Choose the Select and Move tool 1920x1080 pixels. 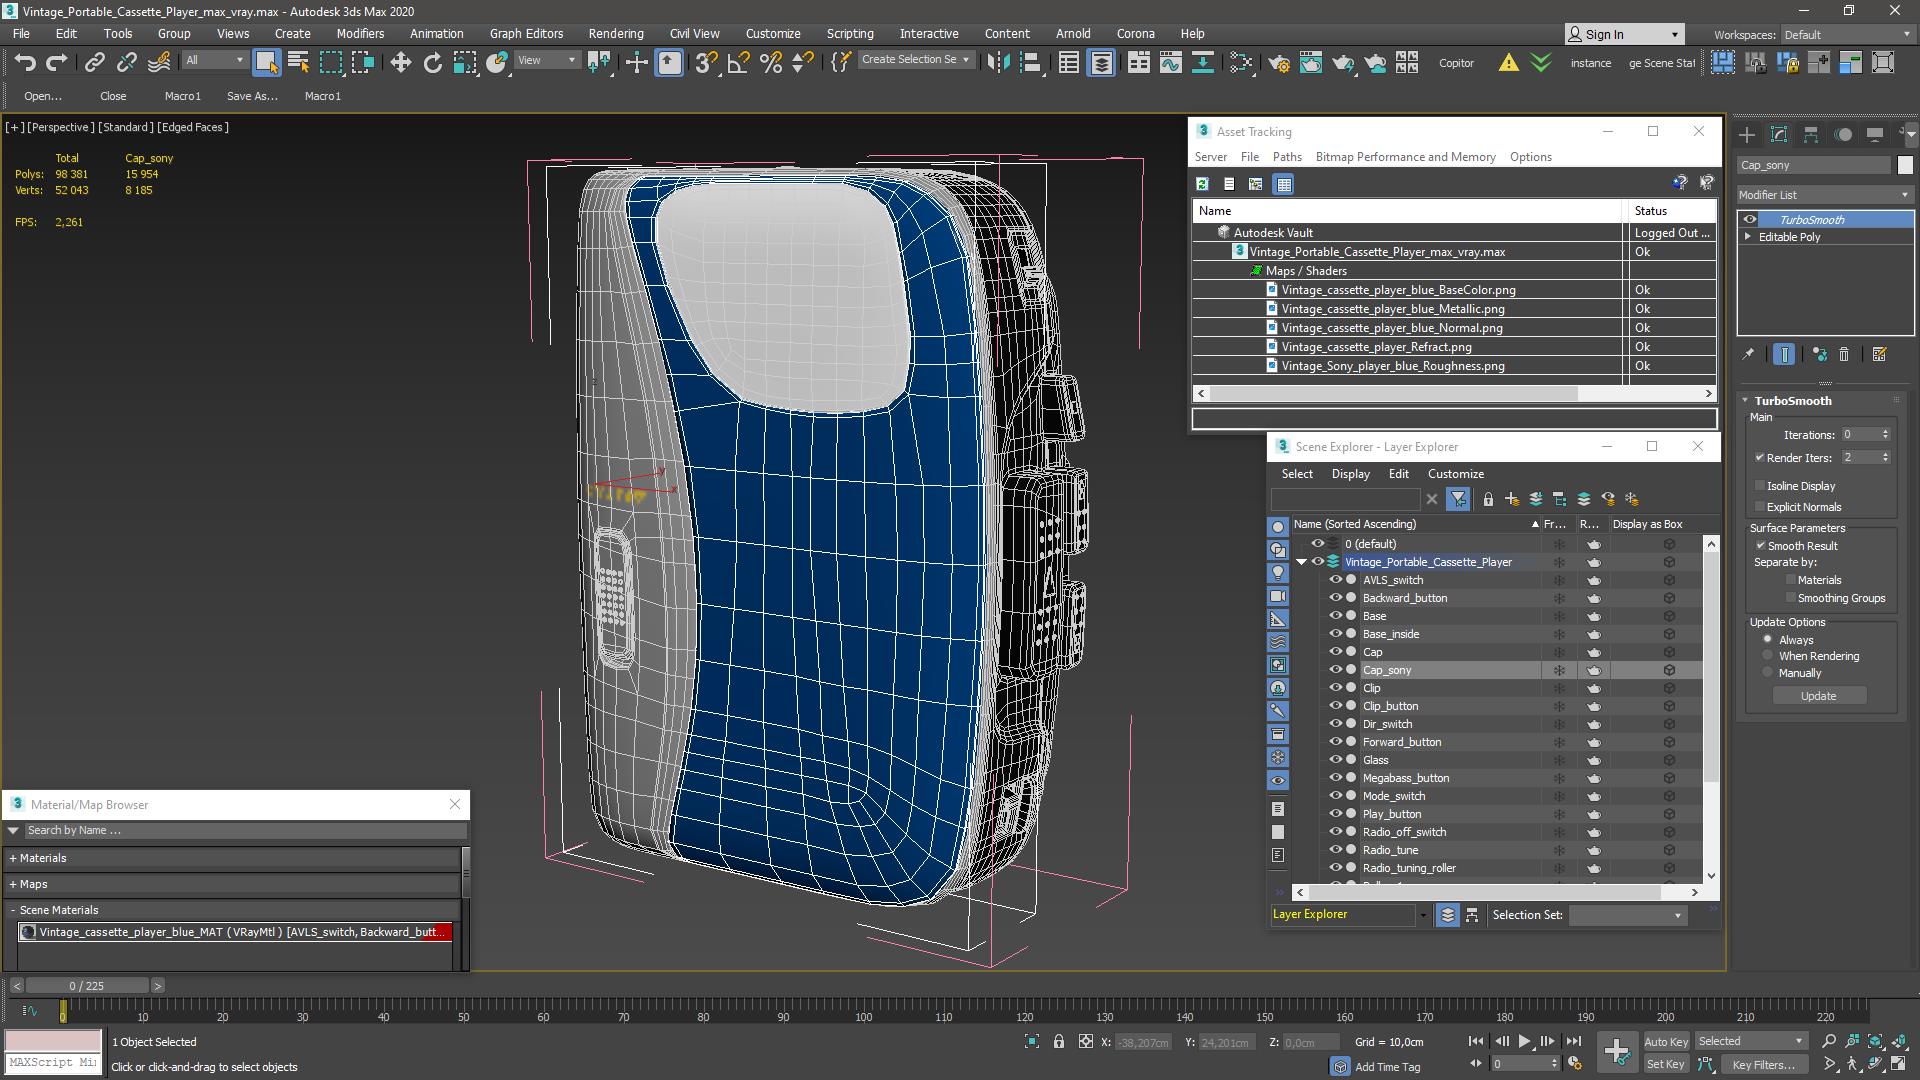[400, 62]
